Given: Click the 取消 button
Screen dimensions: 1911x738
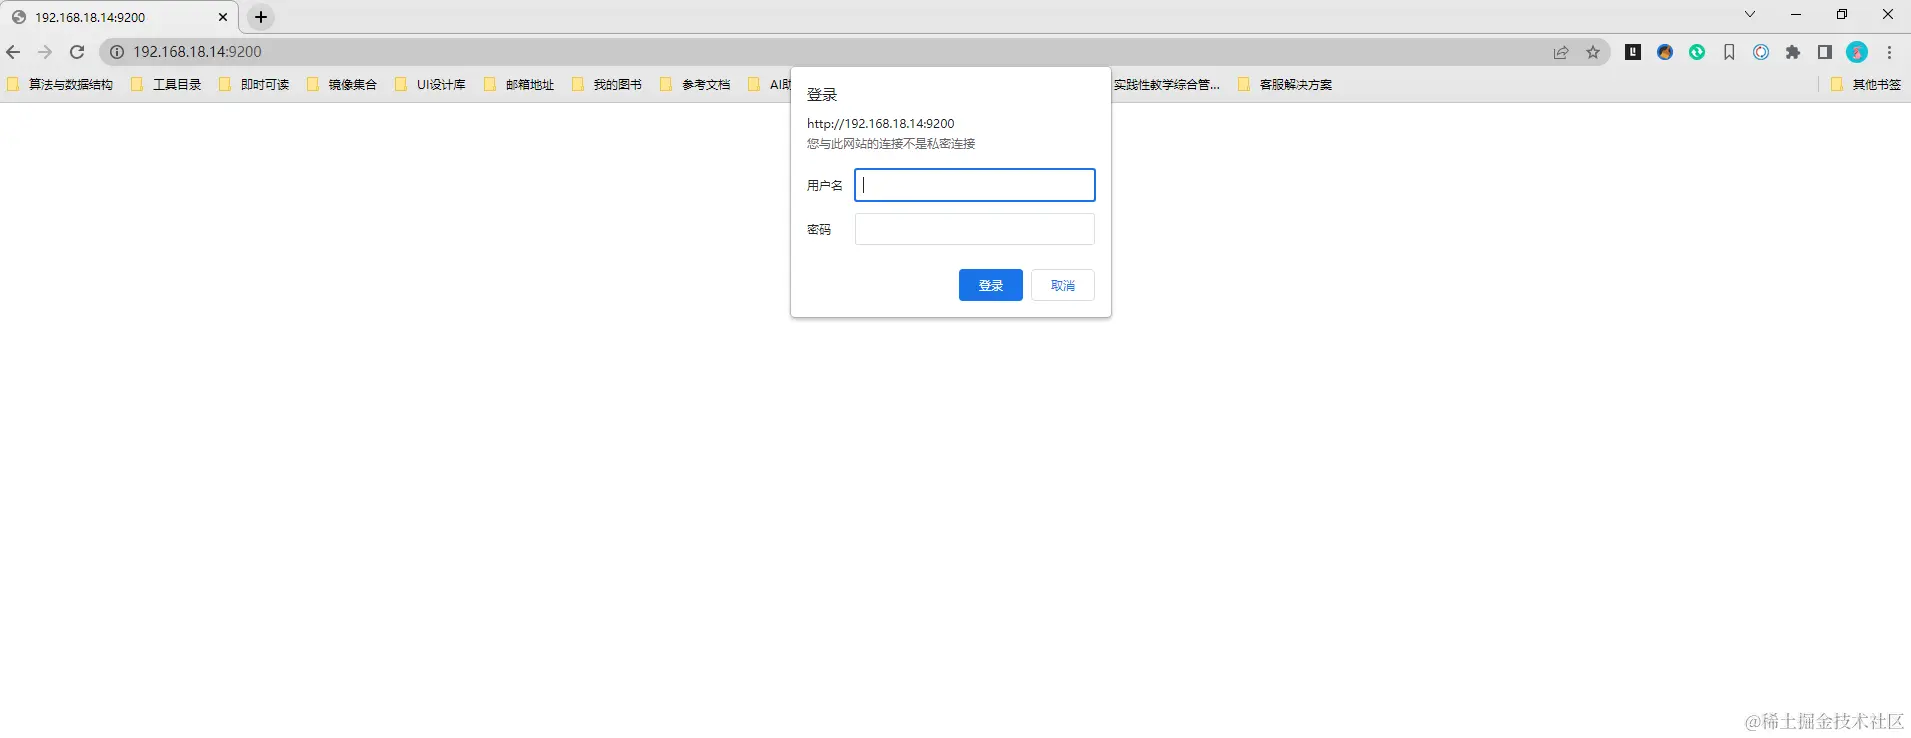Looking at the screenshot, I should 1063,285.
